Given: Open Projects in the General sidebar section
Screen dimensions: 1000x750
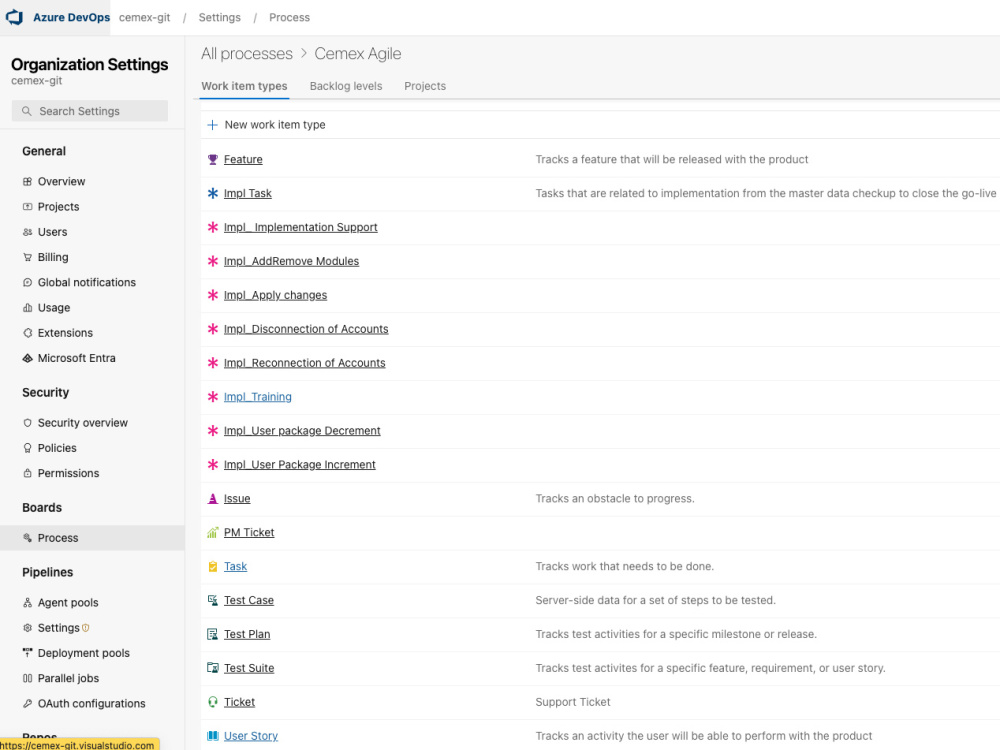Looking at the screenshot, I should pos(58,207).
